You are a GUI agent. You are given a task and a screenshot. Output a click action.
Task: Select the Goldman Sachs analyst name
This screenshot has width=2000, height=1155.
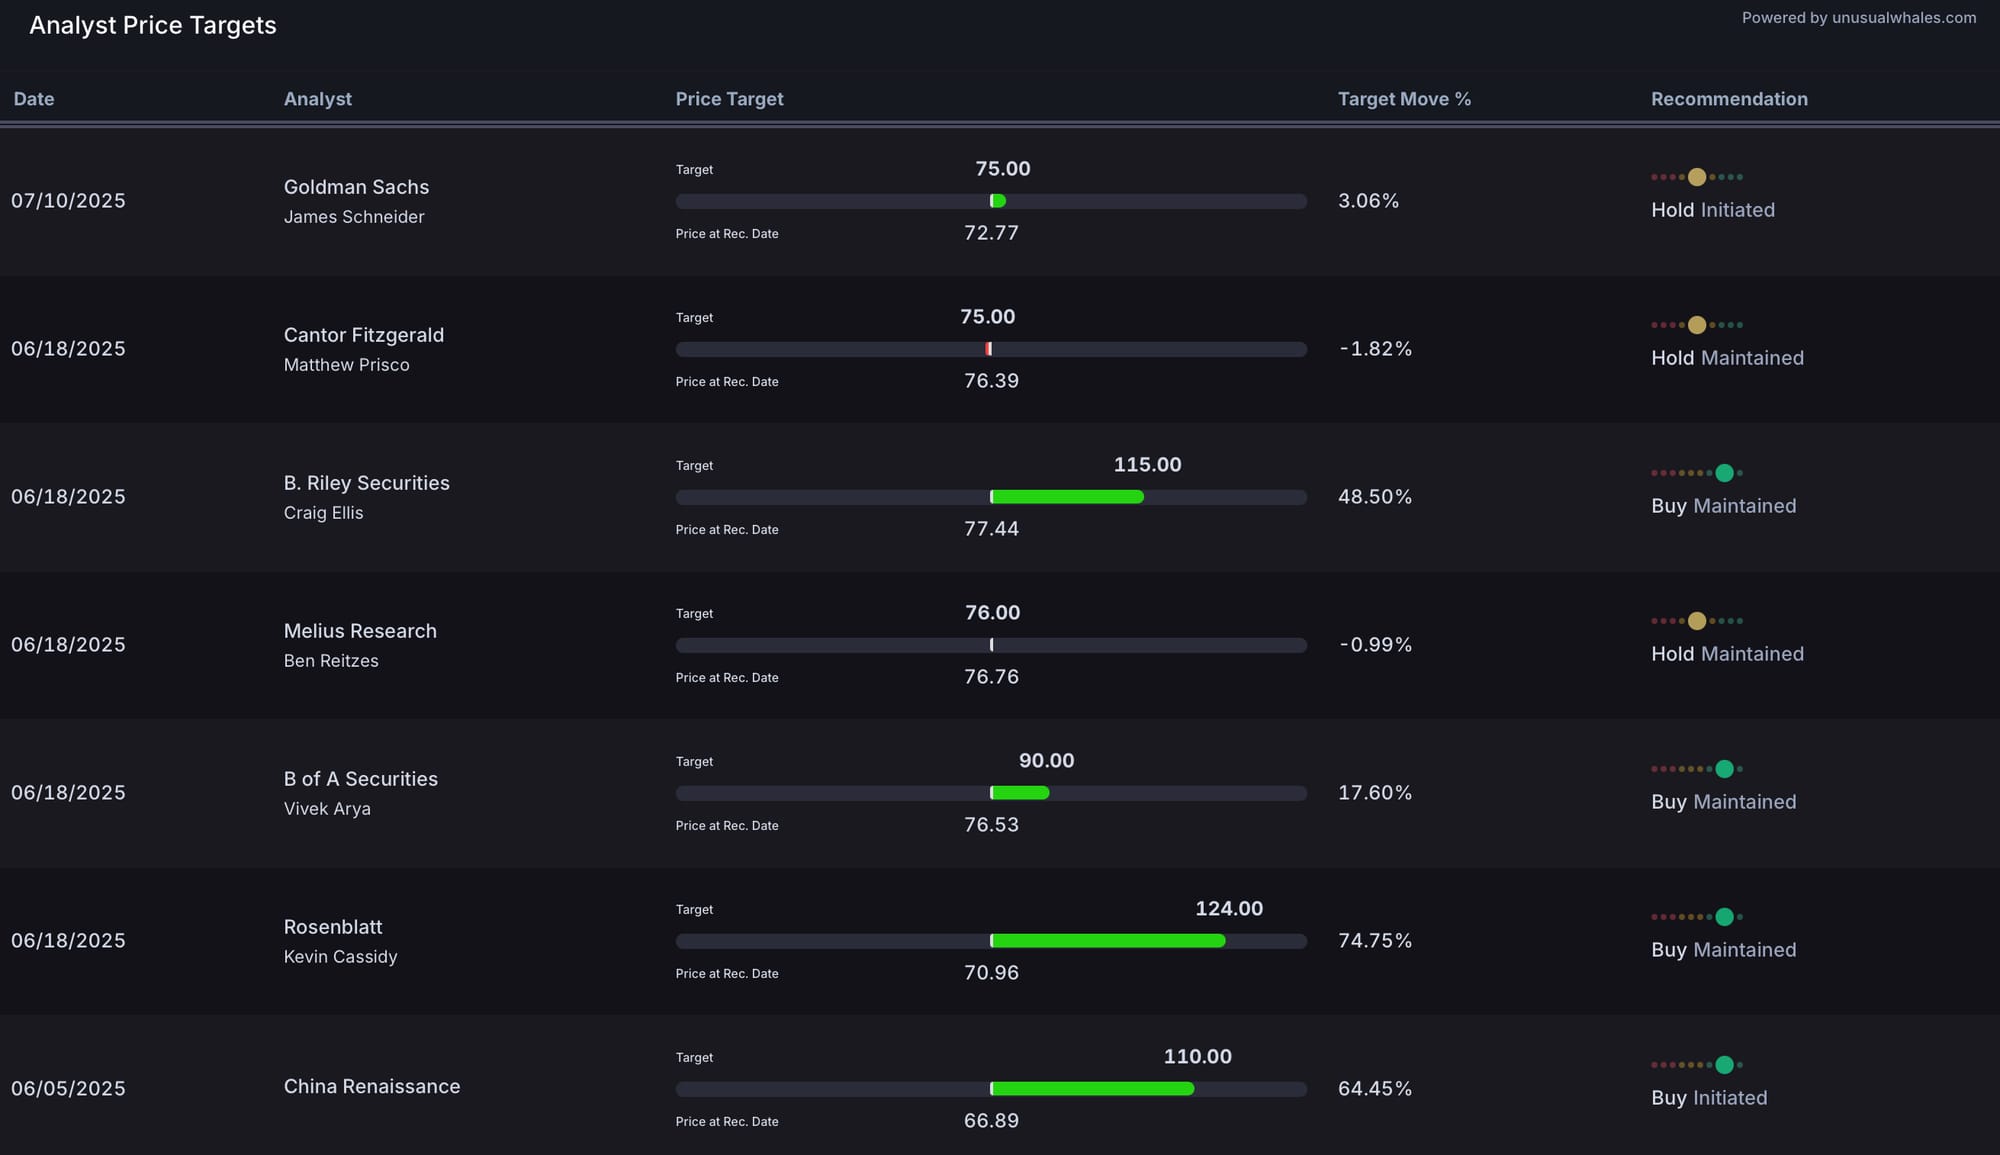click(x=356, y=187)
